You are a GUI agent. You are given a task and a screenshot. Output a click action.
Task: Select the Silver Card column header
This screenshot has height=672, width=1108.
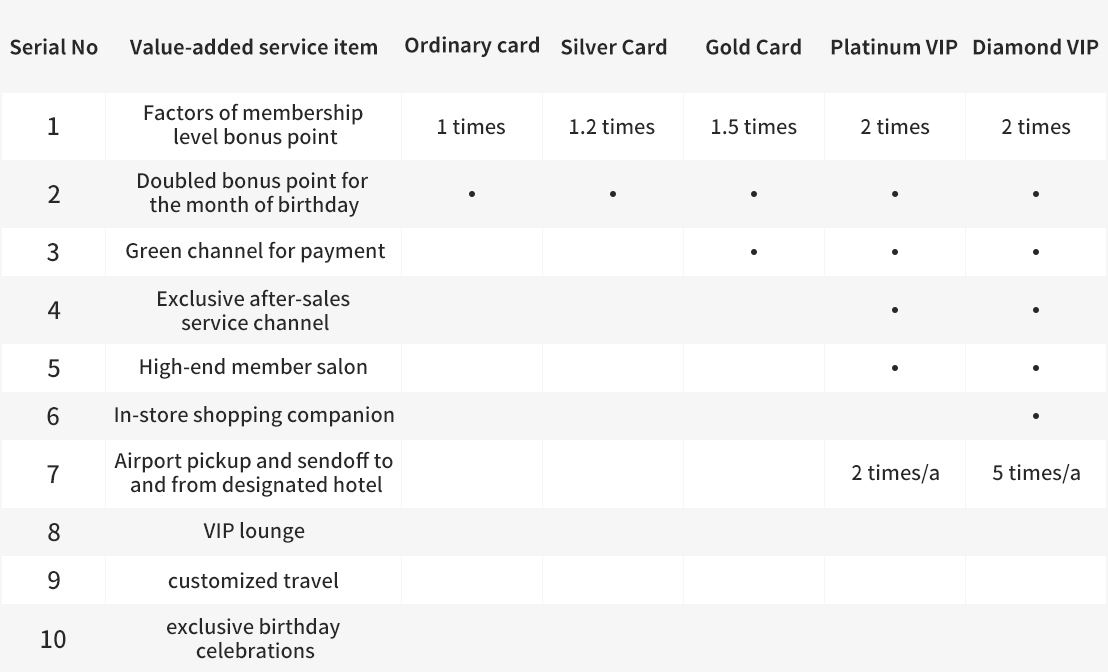point(613,47)
